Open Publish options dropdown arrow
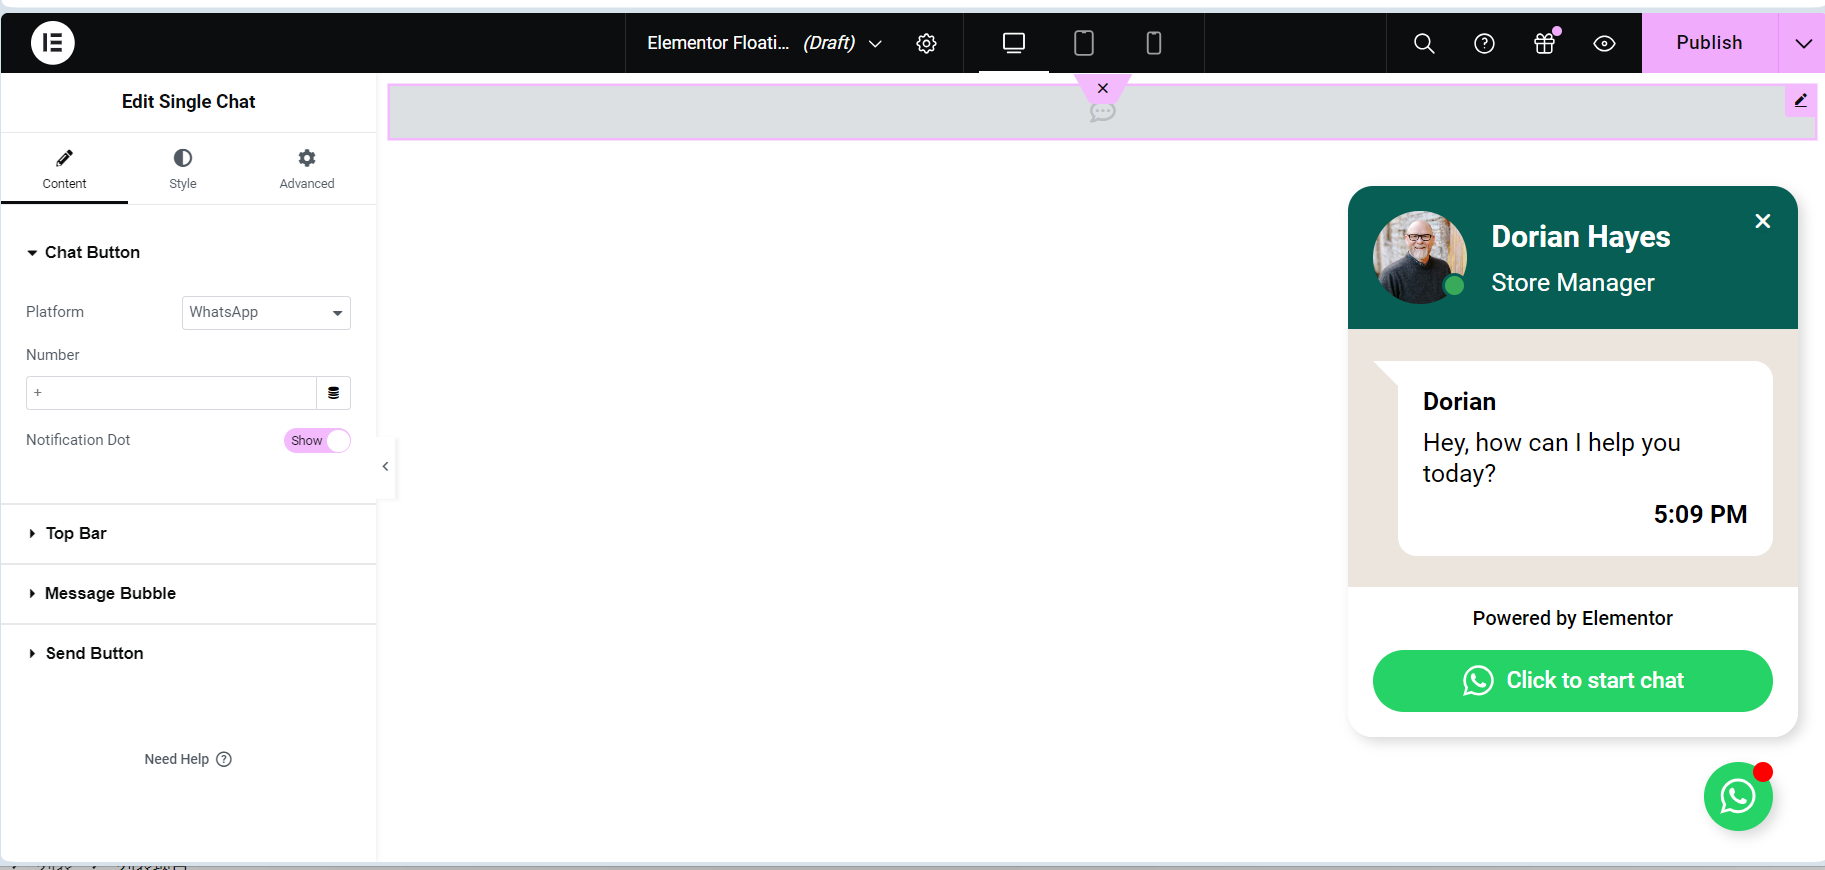 coord(1802,43)
